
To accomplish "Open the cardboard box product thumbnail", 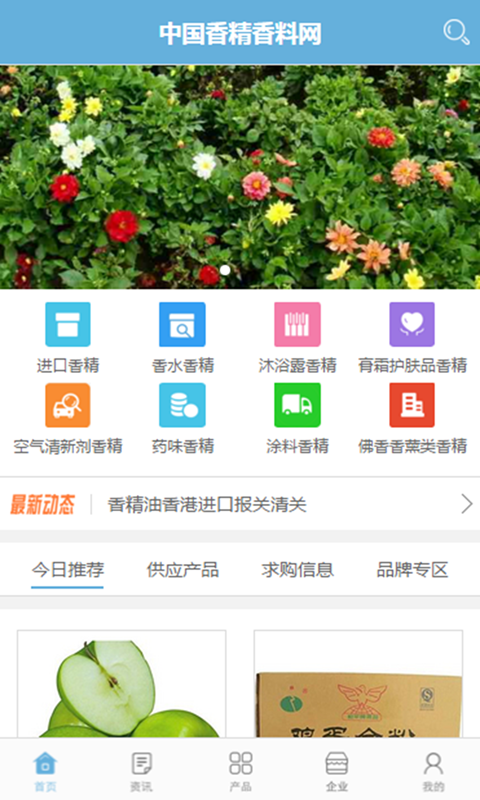I will click(x=359, y=684).
